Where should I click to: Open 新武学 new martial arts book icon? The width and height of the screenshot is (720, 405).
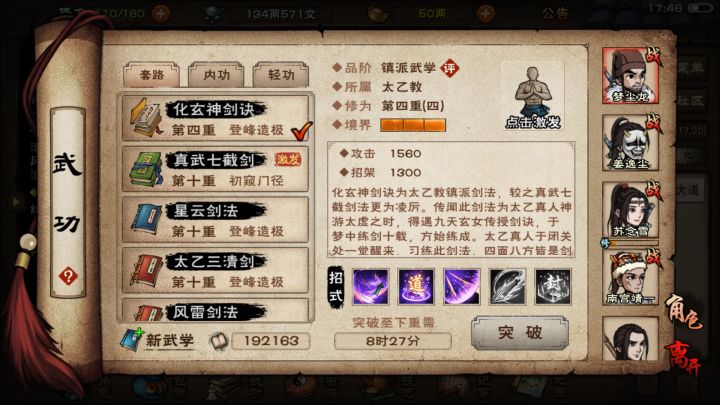[x=131, y=340]
